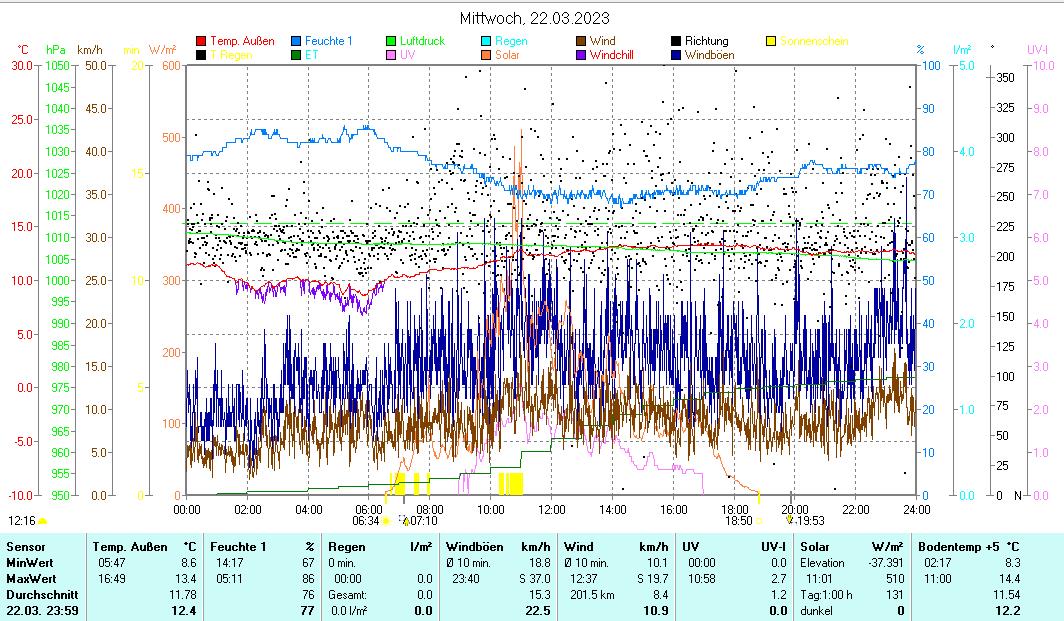Click the Tag:1:00 h sunshine duration entry
The width and height of the screenshot is (1064, 621).
click(826, 595)
